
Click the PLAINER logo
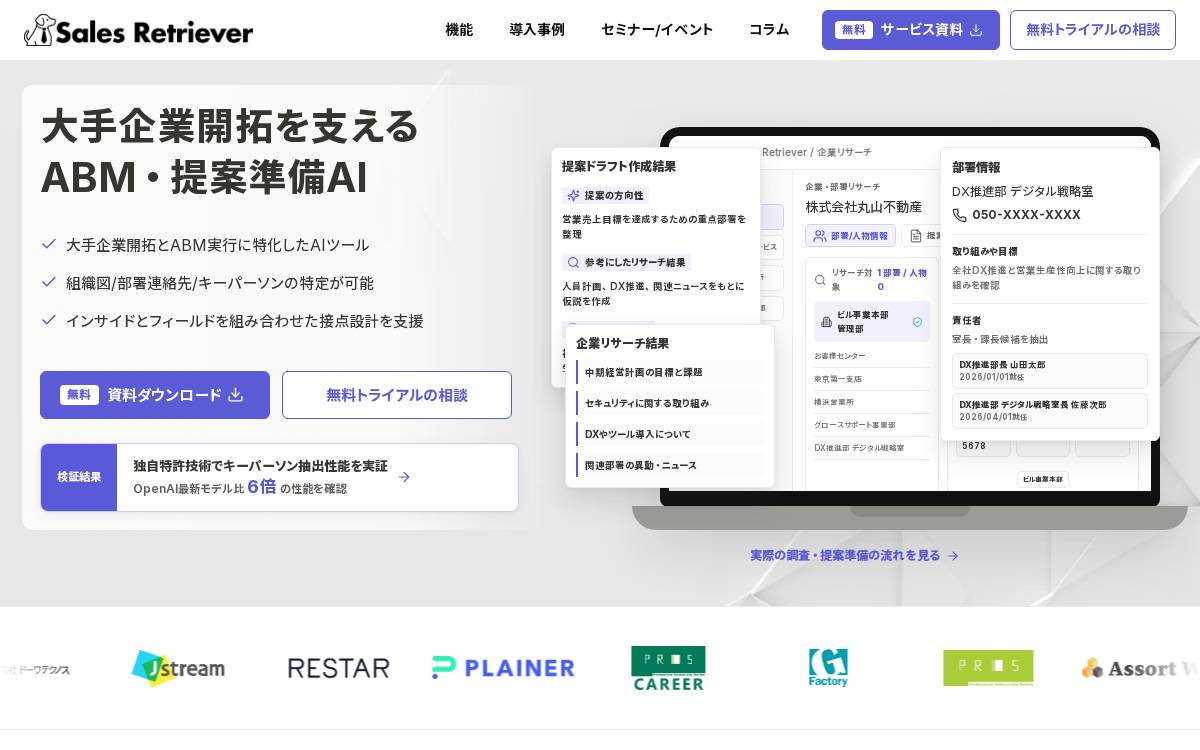tap(503, 668)
